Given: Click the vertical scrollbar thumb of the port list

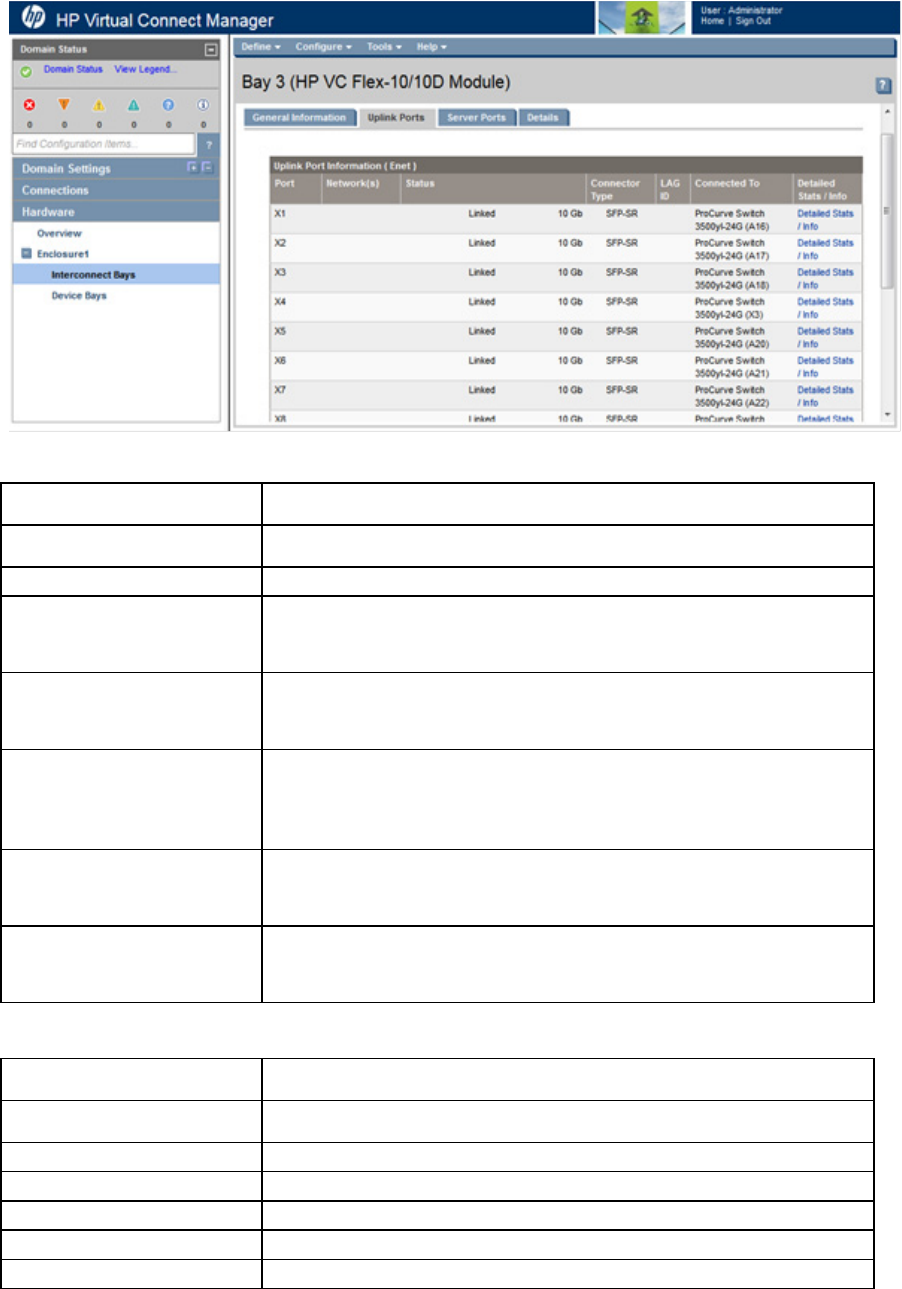Looking at the screenshot, I should tap(886, 211).
